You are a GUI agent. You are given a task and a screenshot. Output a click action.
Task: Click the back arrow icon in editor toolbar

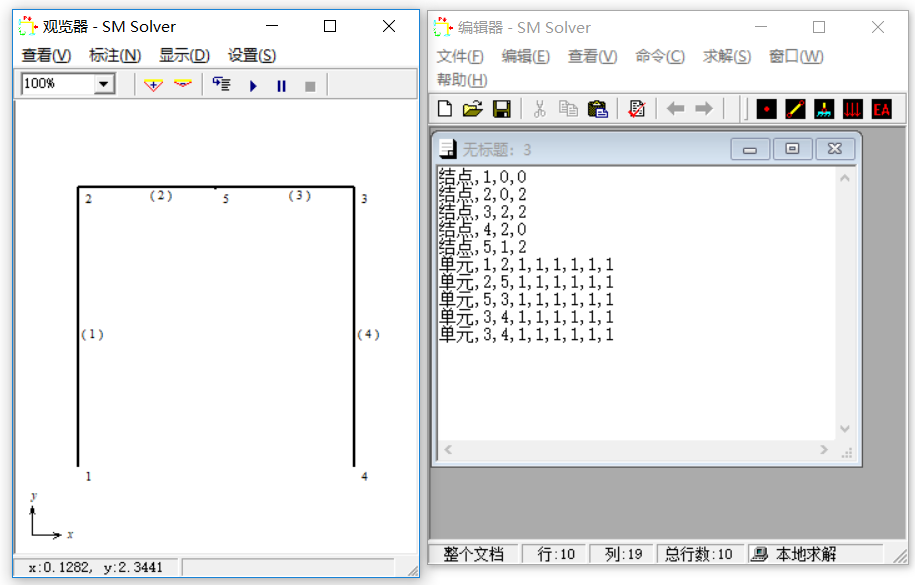click(x=675, y=109)
